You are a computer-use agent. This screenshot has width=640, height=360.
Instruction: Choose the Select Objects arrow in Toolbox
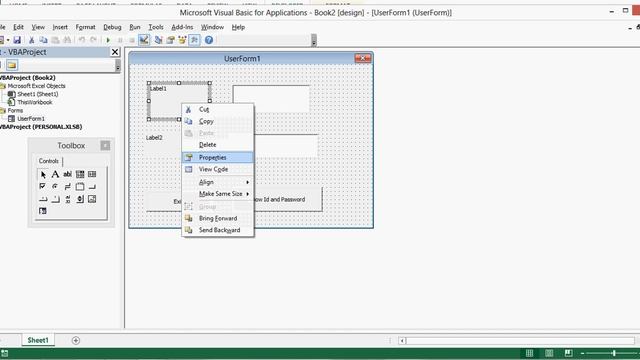point(43,174)
